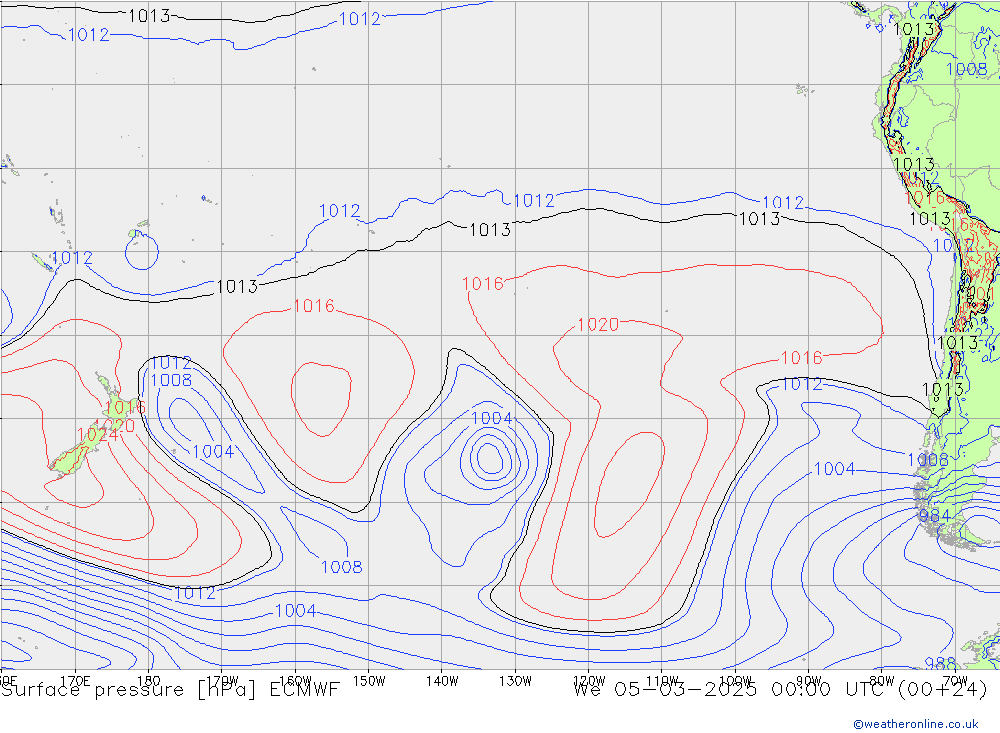The height and width of the screenshot is (733, 1000).
Task: Click the 170W longitude label
Action: (222, 681)
